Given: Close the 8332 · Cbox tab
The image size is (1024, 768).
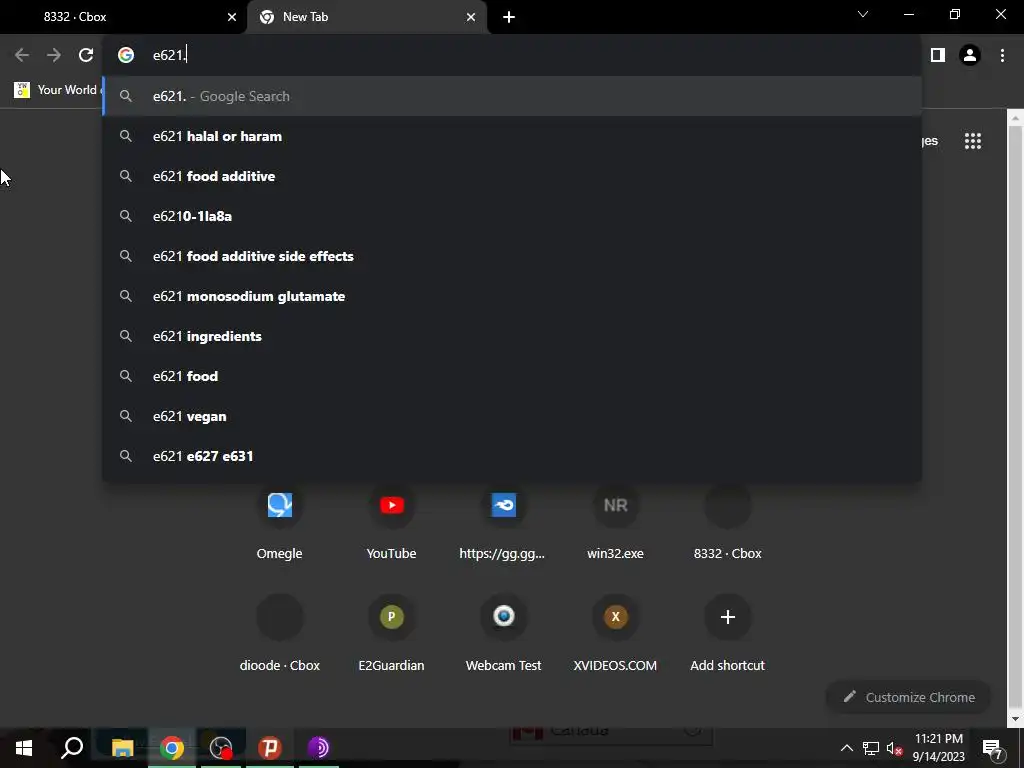Looking at the screenshot, I should pos(232,17).
